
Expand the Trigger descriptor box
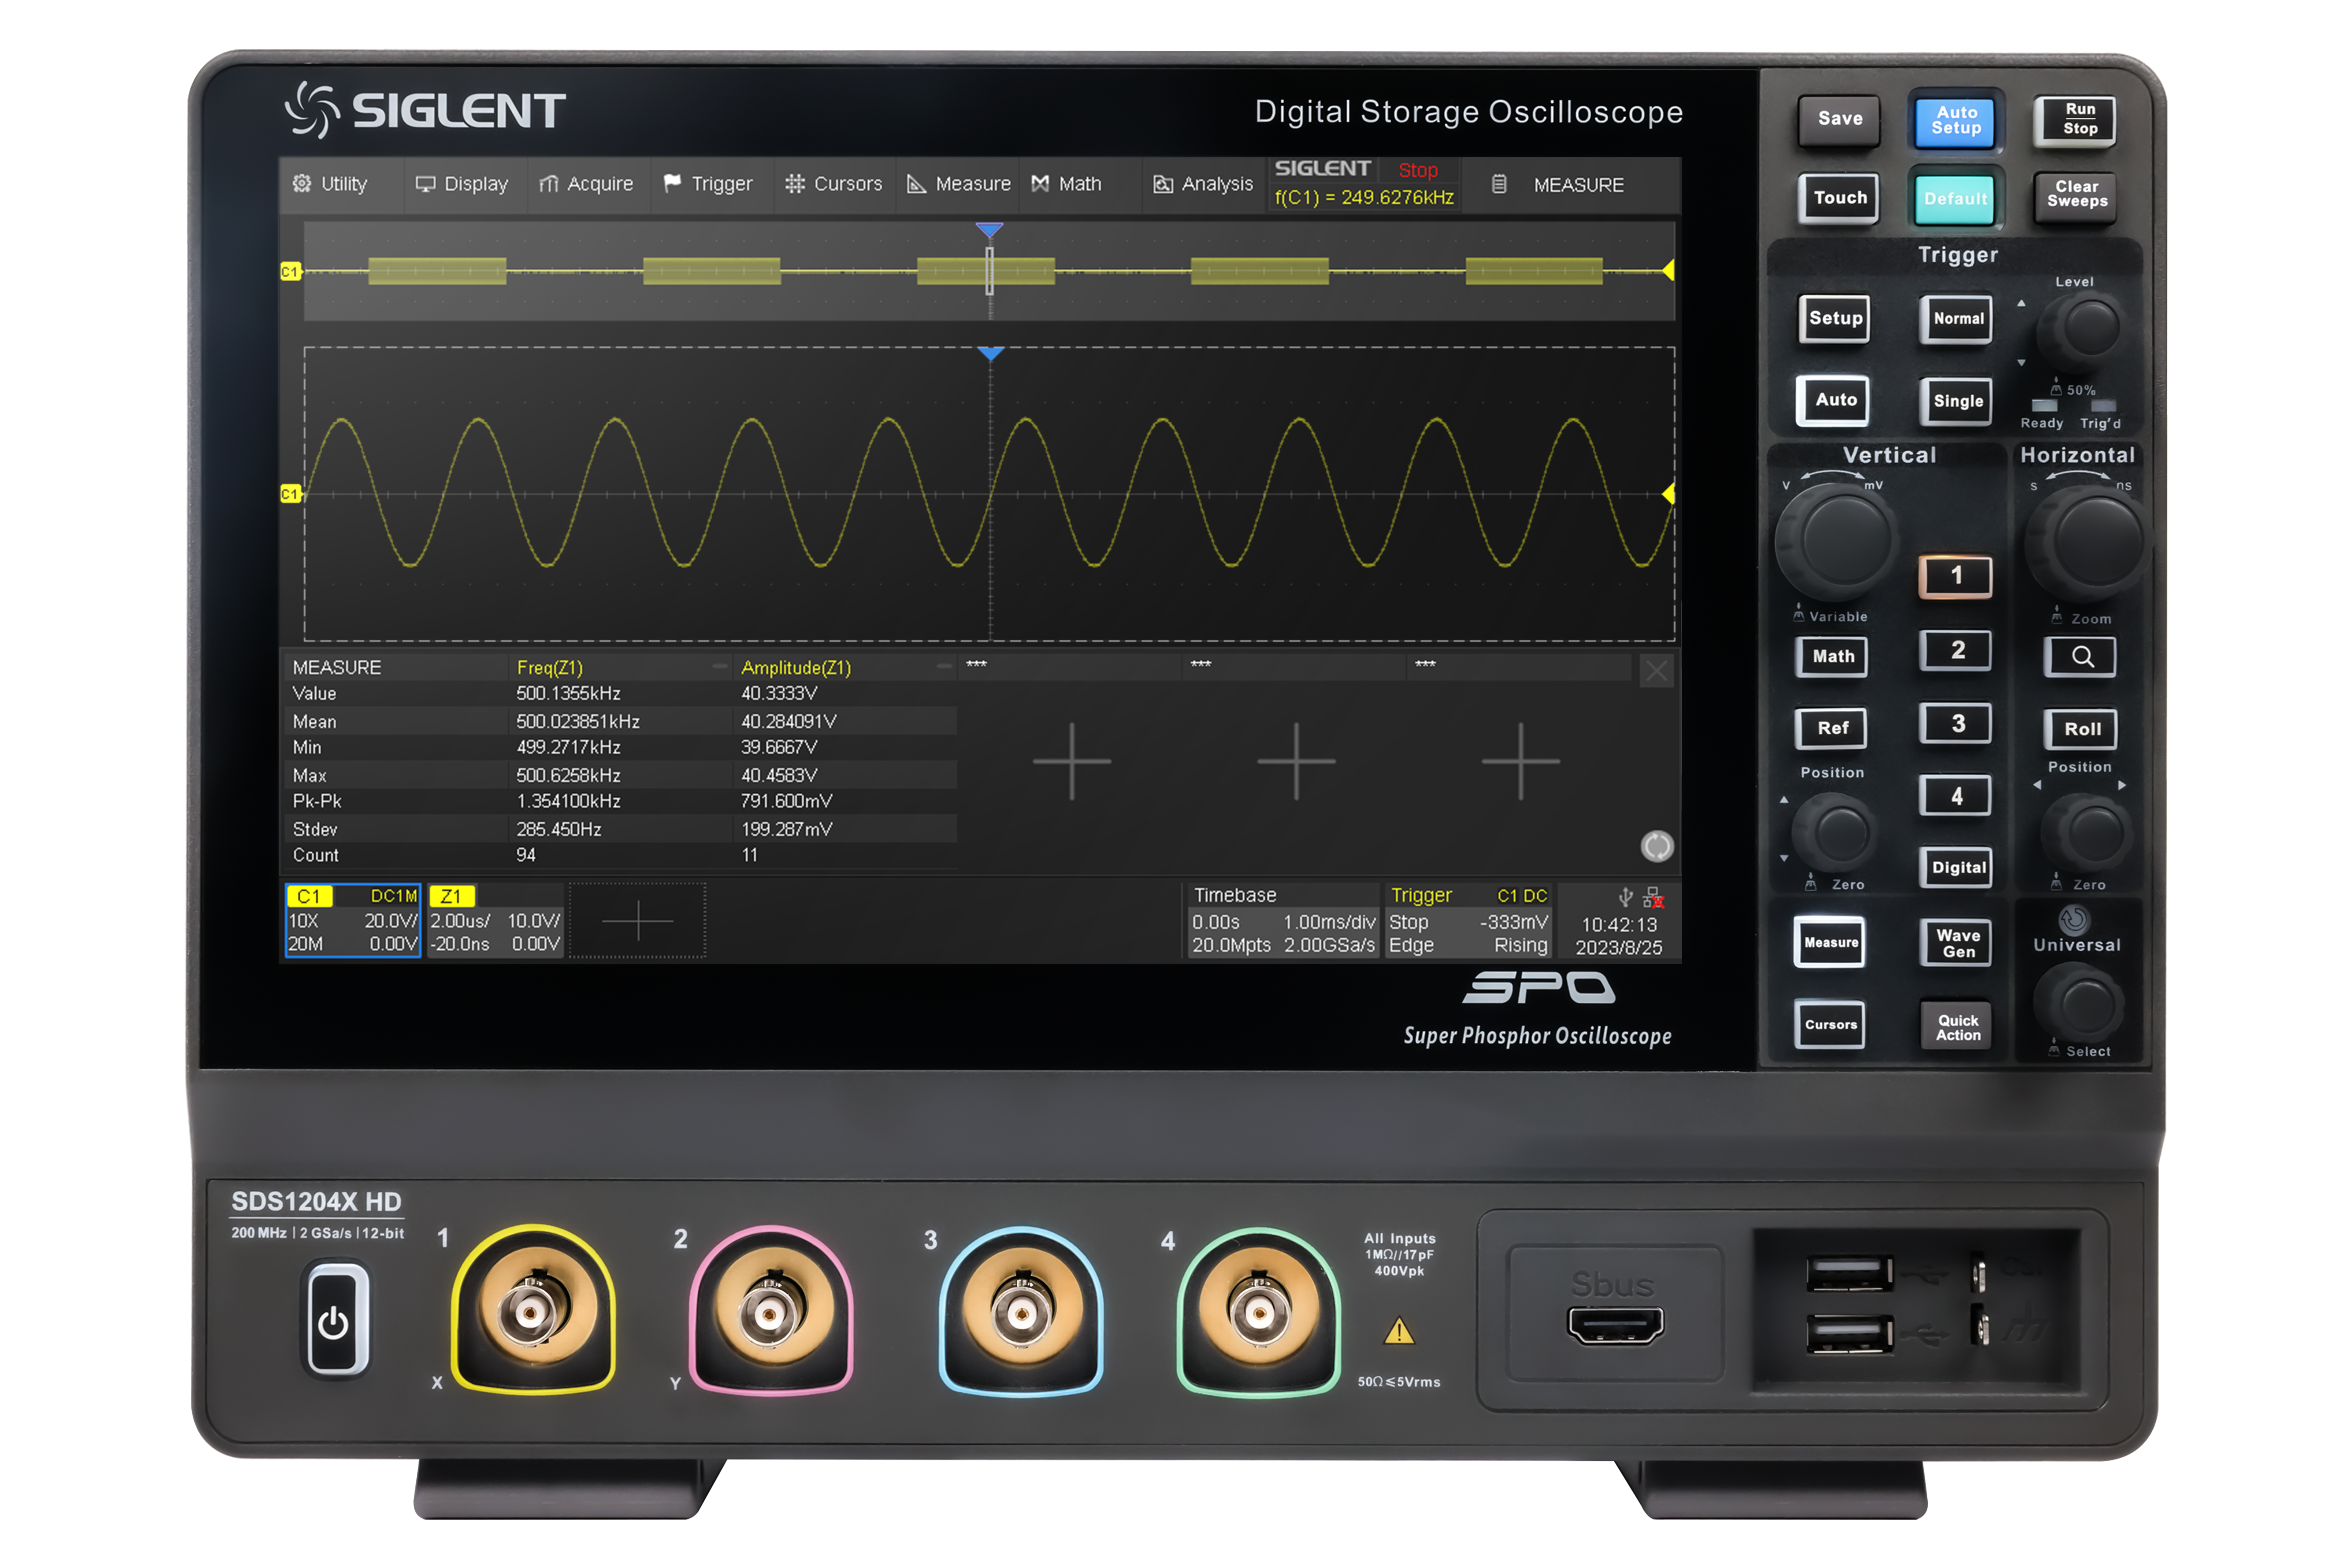[x=1467, y=920]
